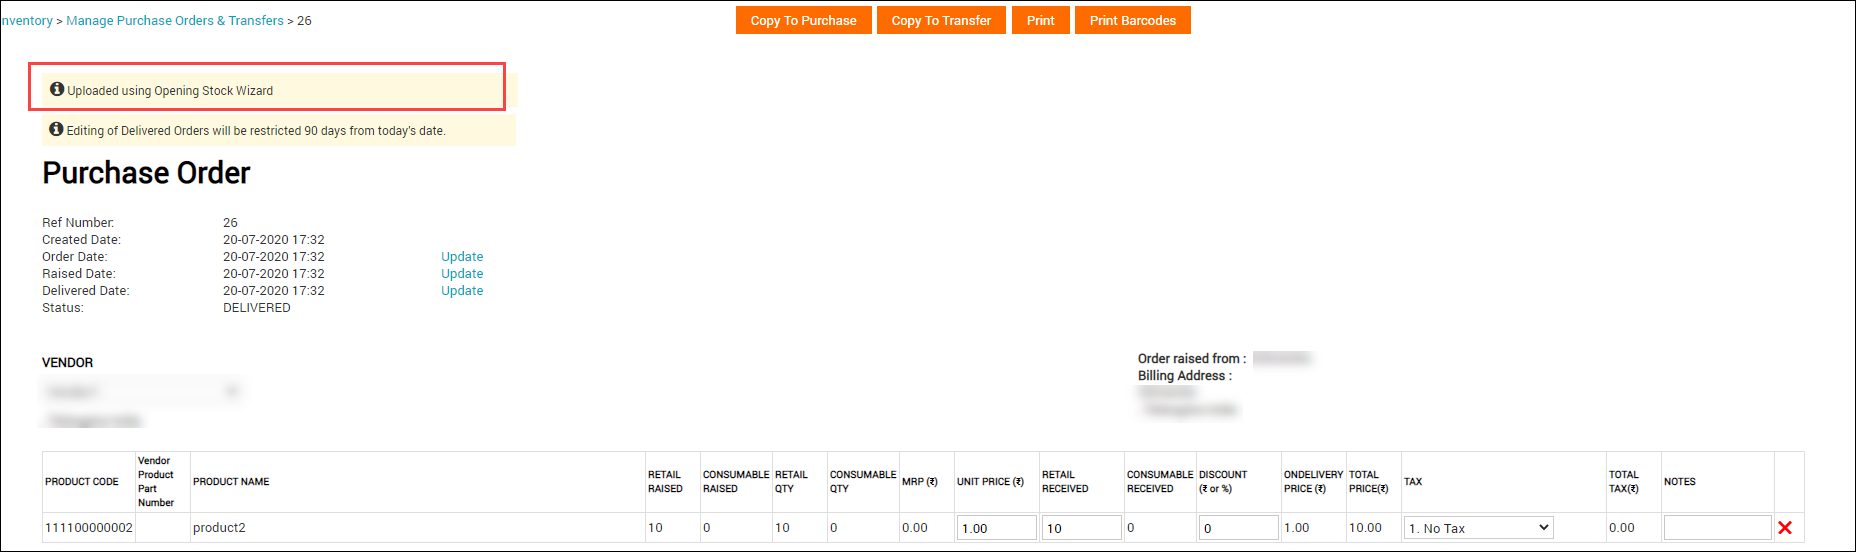Click info icon beside Editing of Delivered Orders notice
Image resolution: width=1856 pixels, height=552 pixels.
pyautogui.click(x=57, y=129)
